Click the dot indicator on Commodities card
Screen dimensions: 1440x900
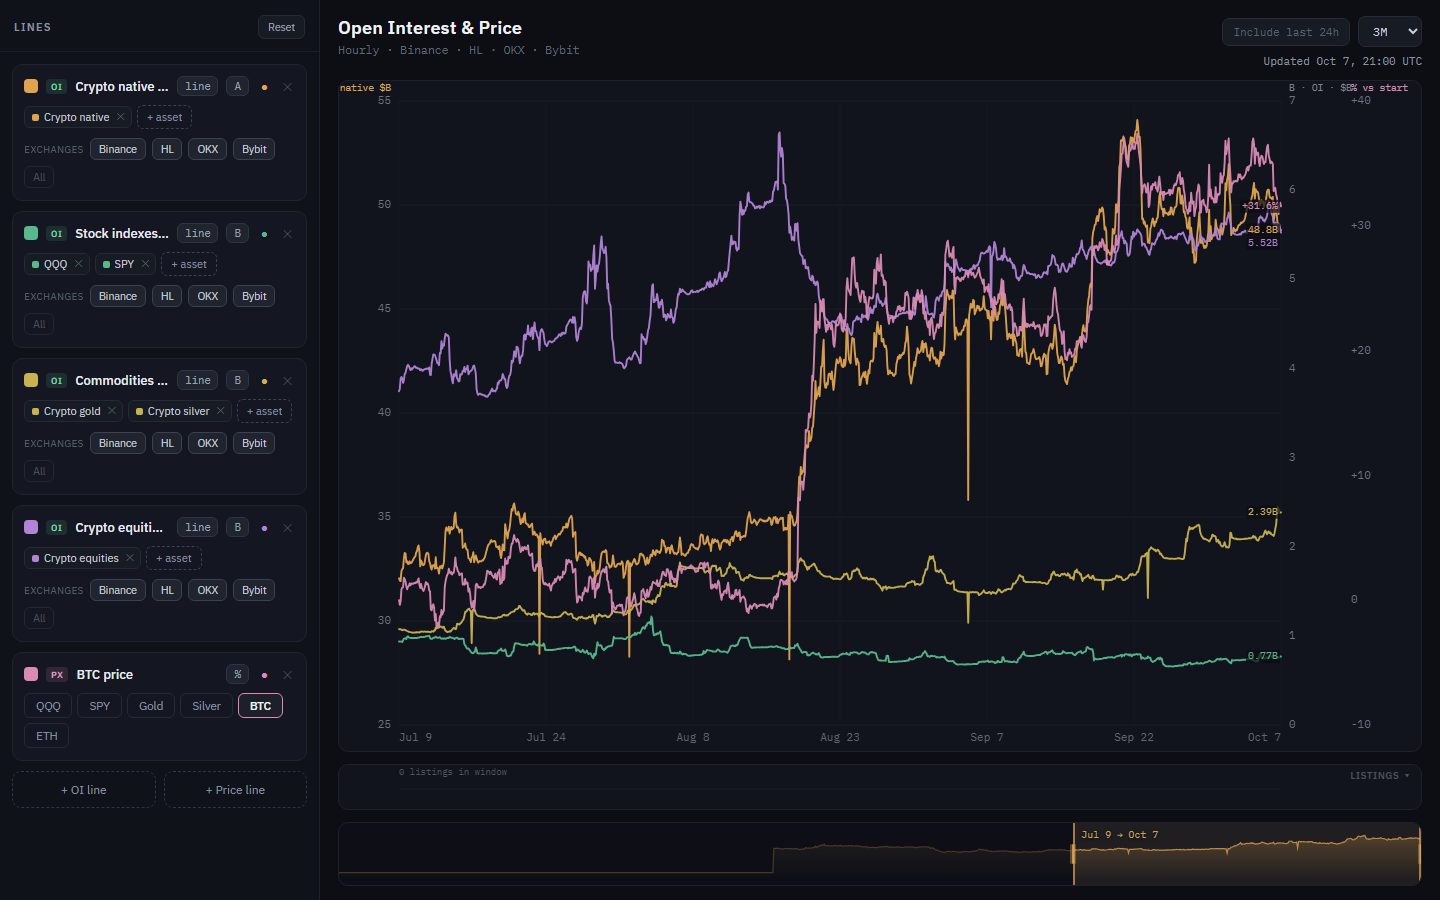[x=264, y=381]
